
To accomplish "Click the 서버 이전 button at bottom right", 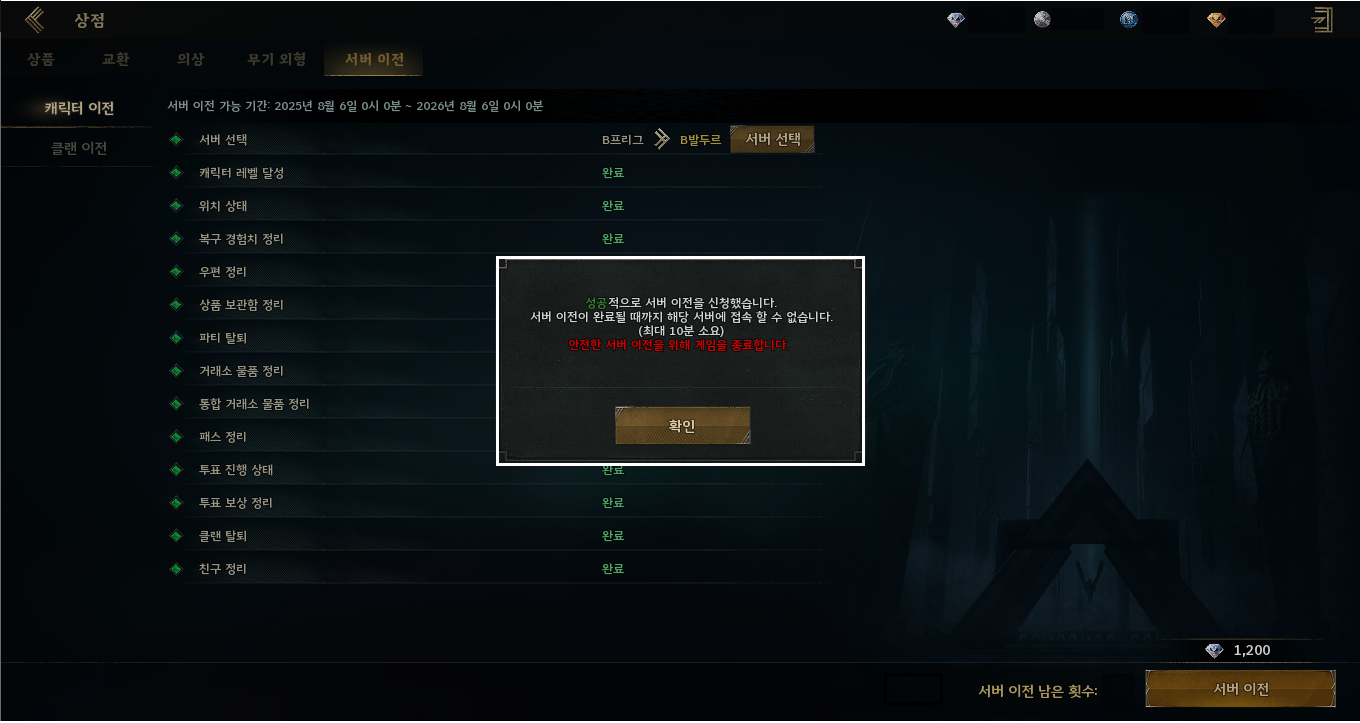I will pyautogui.click(x=1241, y=689).
